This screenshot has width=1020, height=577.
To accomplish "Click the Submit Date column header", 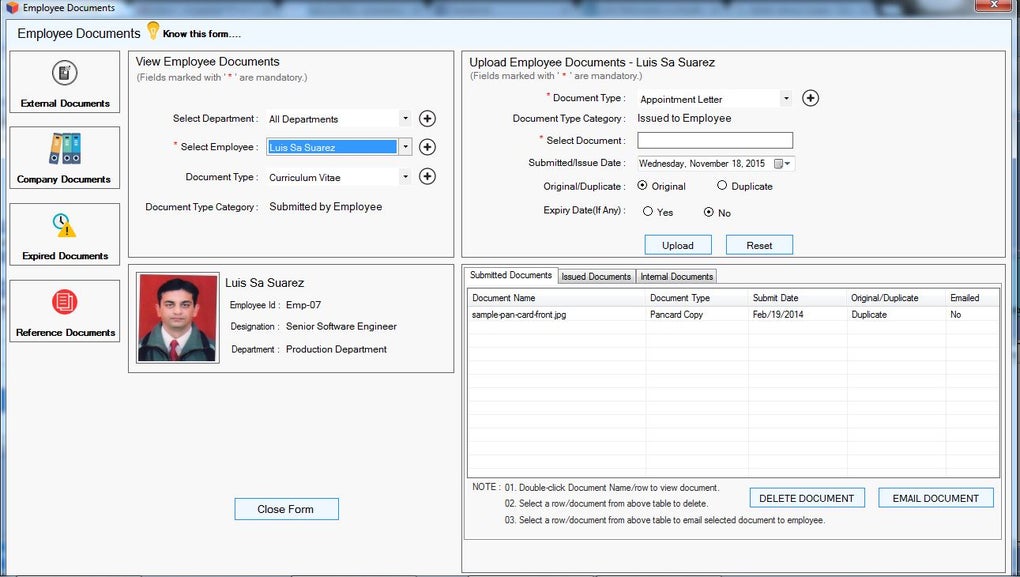I will click(798, 298).
